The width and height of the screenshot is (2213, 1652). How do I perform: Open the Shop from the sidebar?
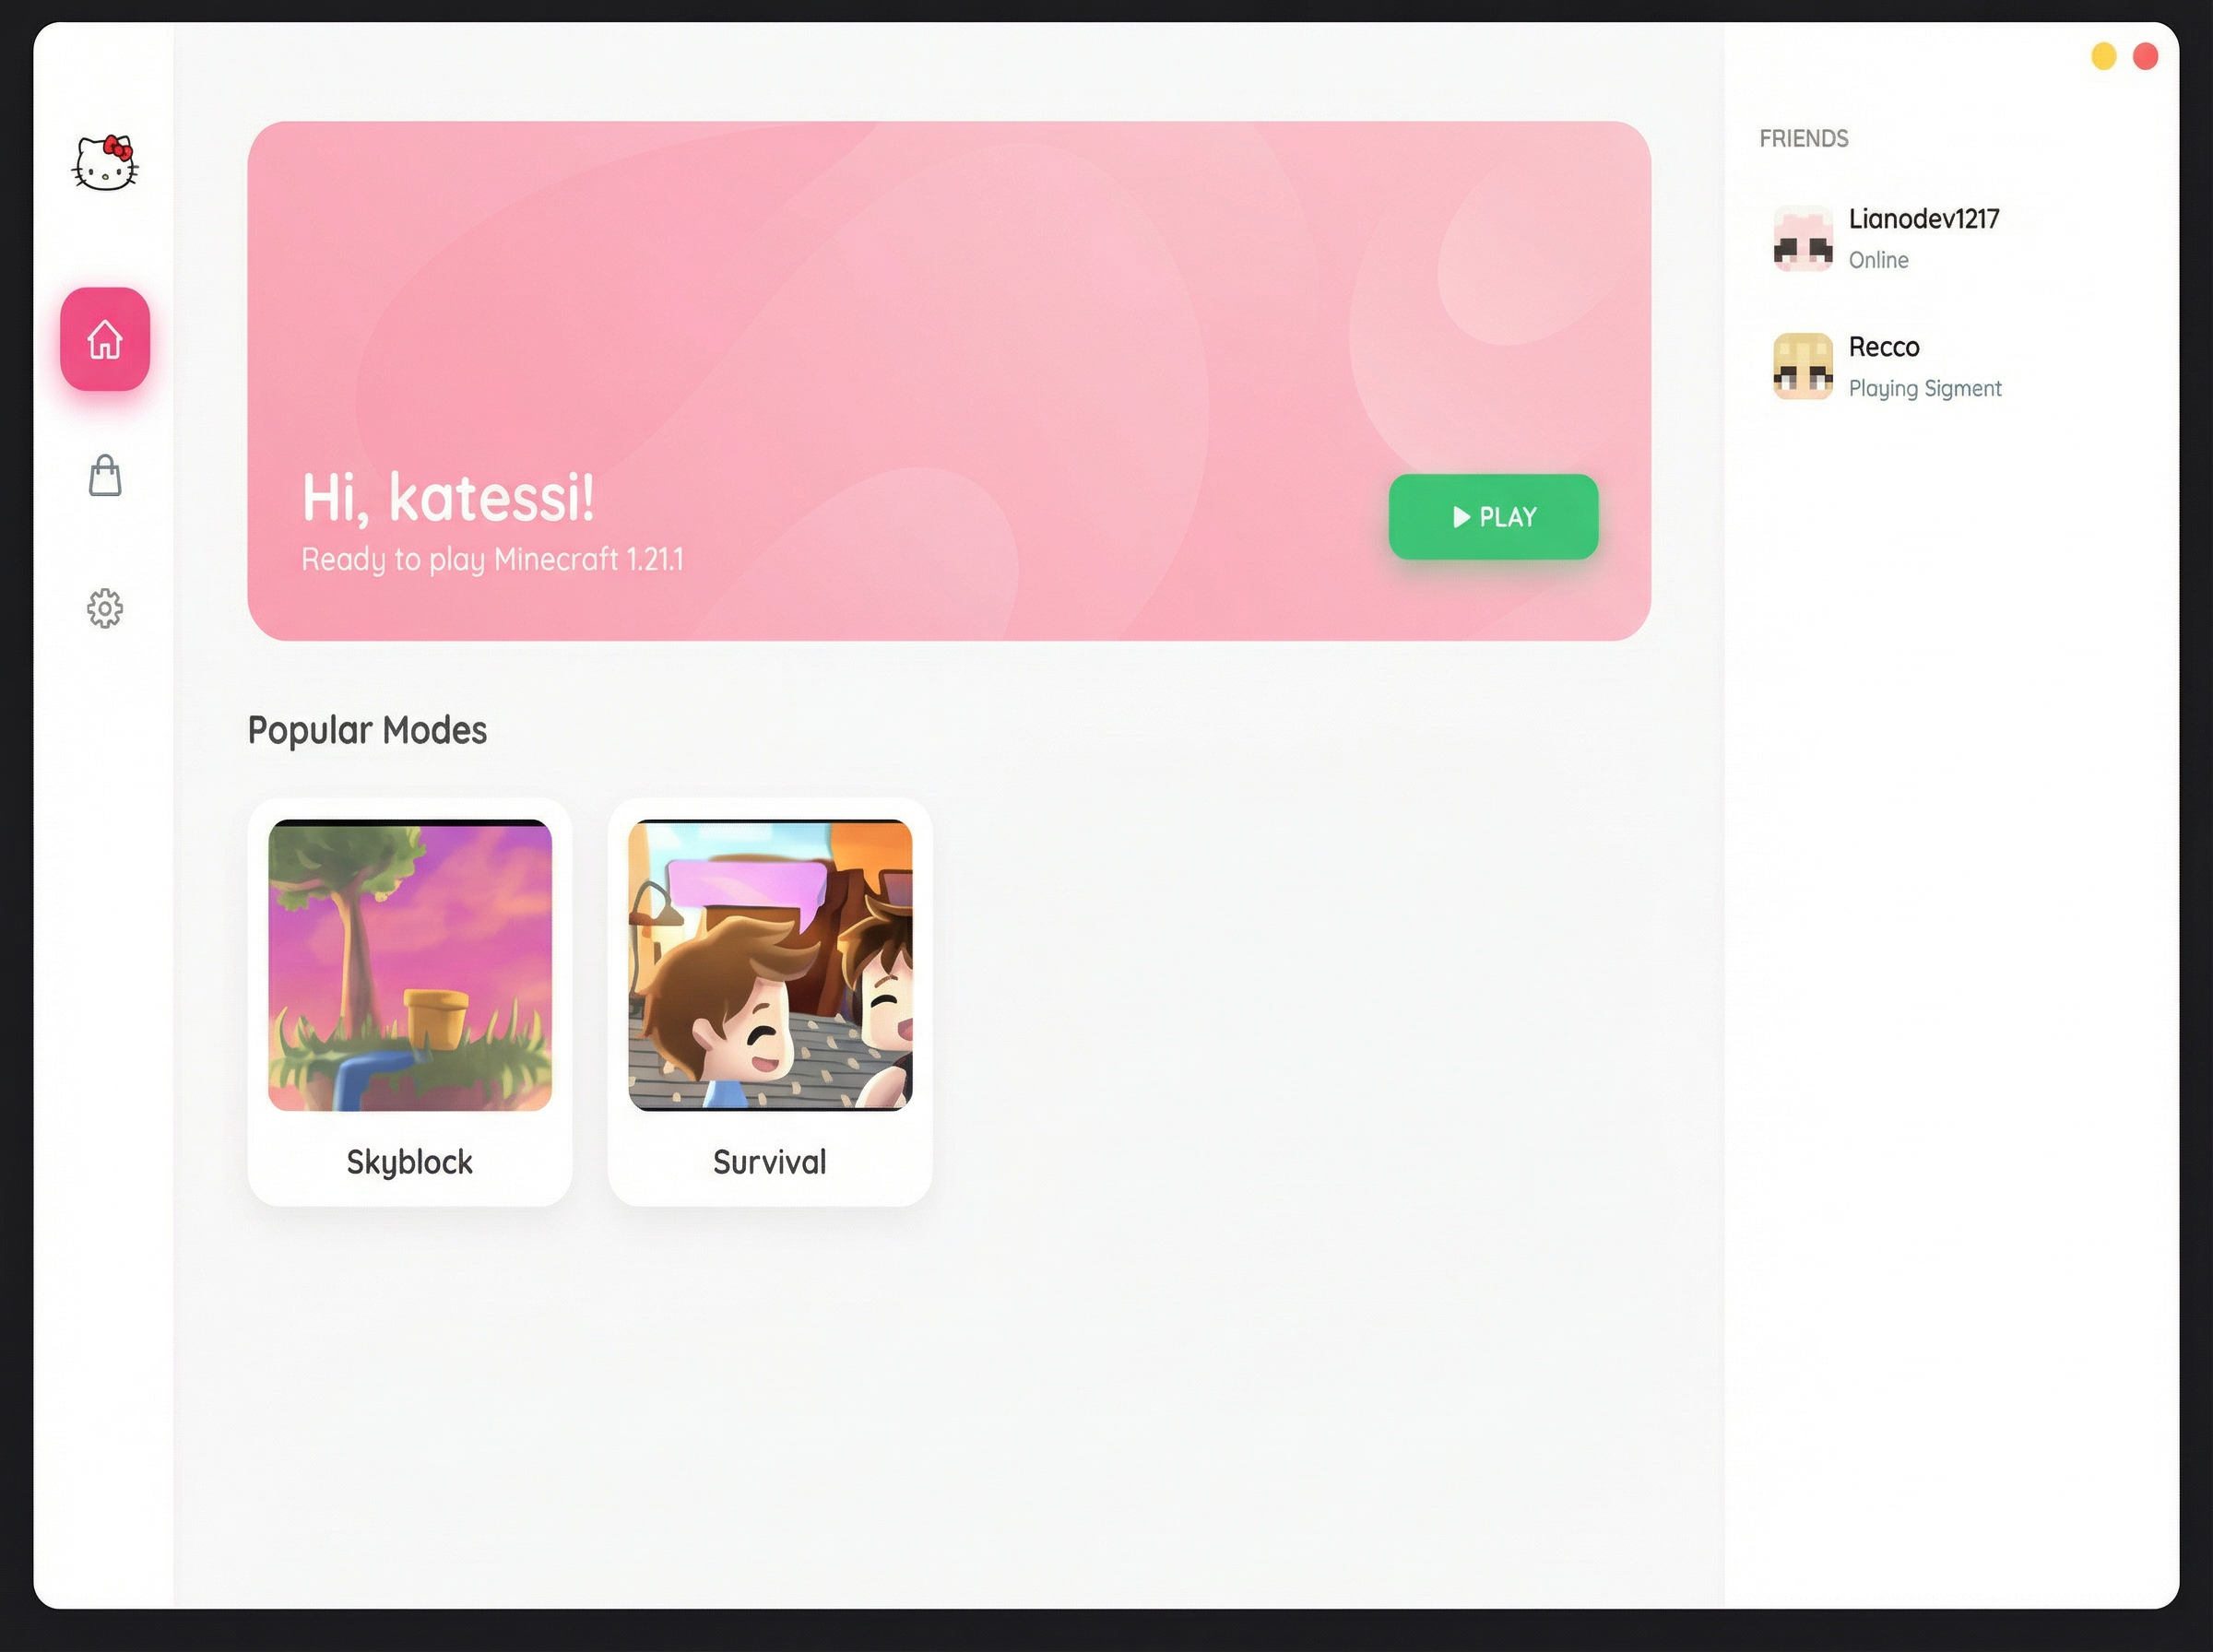(105, 476)
